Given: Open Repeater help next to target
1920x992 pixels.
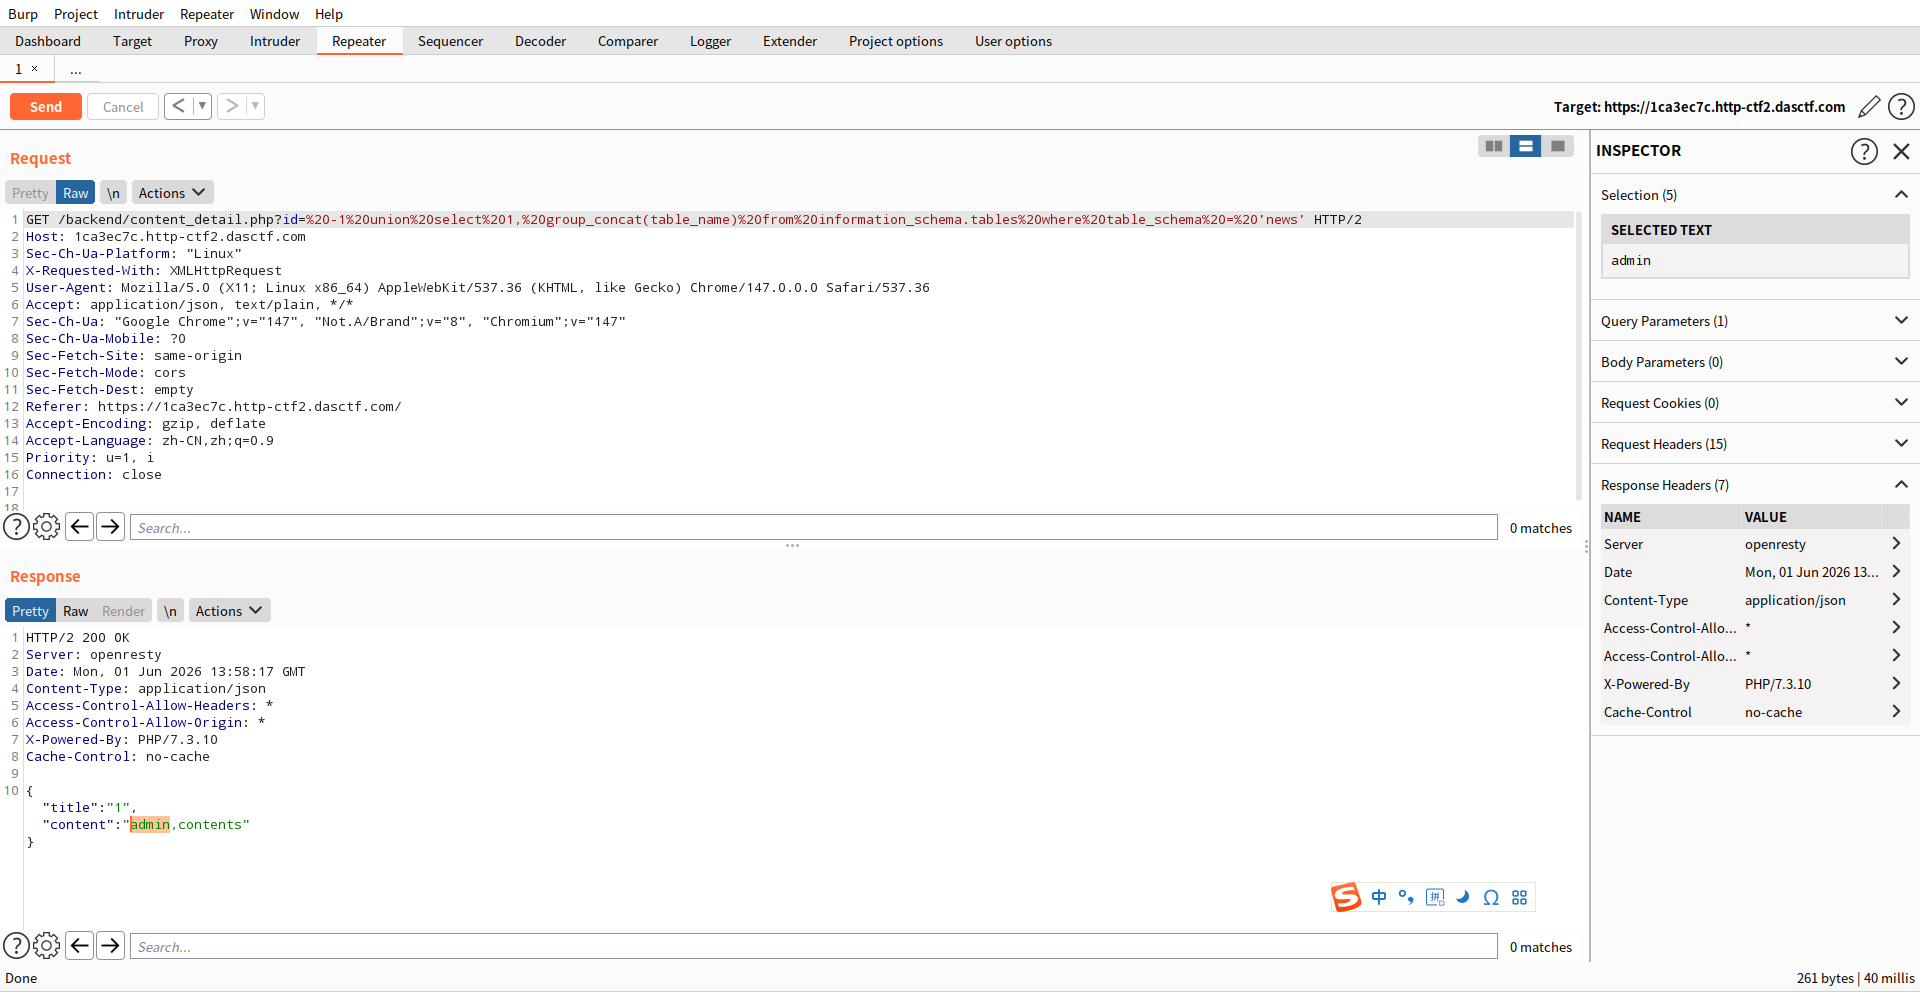Looking at the screenshot, I should click(1901, 107).
